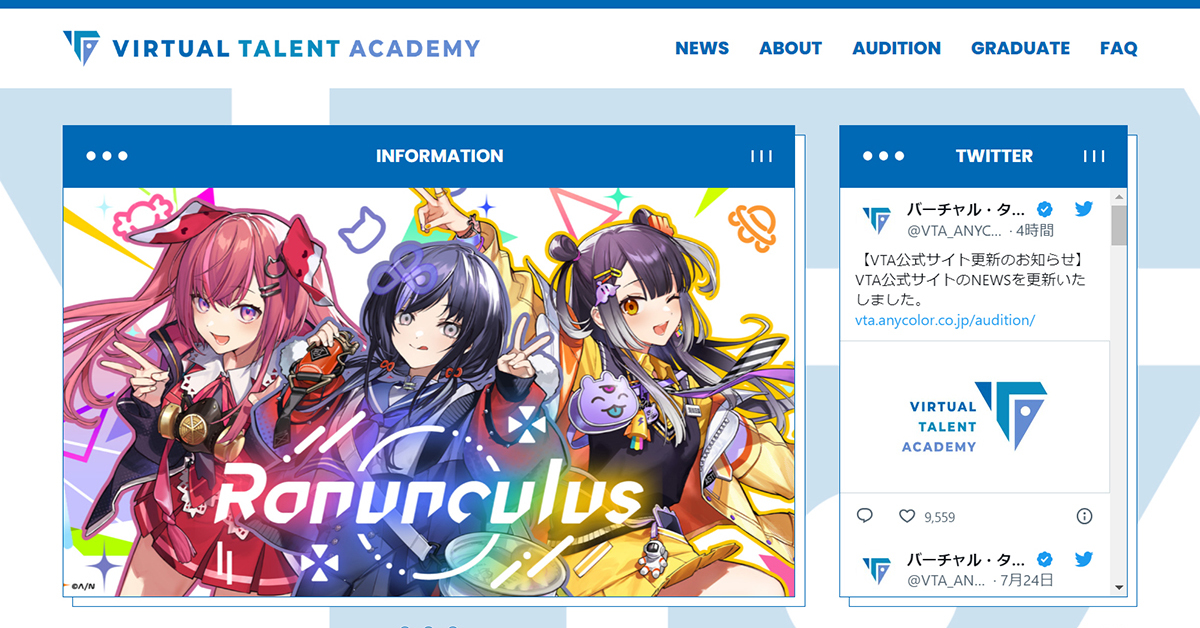Click VTA avatar on the first tweet
The width and height of the screenshot is (1200, 628).
point(877,220)
